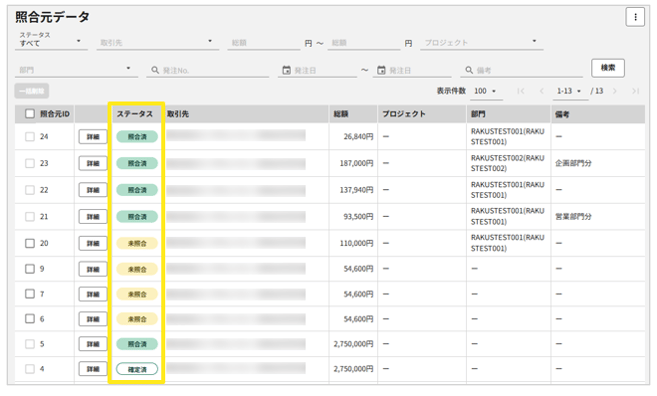Focus the 備考 search field

(522, 70)
